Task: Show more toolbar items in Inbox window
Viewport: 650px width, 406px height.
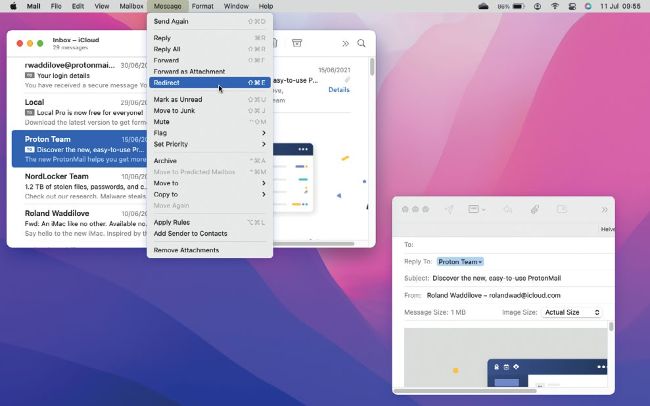Action: click(x=345, y=44)
